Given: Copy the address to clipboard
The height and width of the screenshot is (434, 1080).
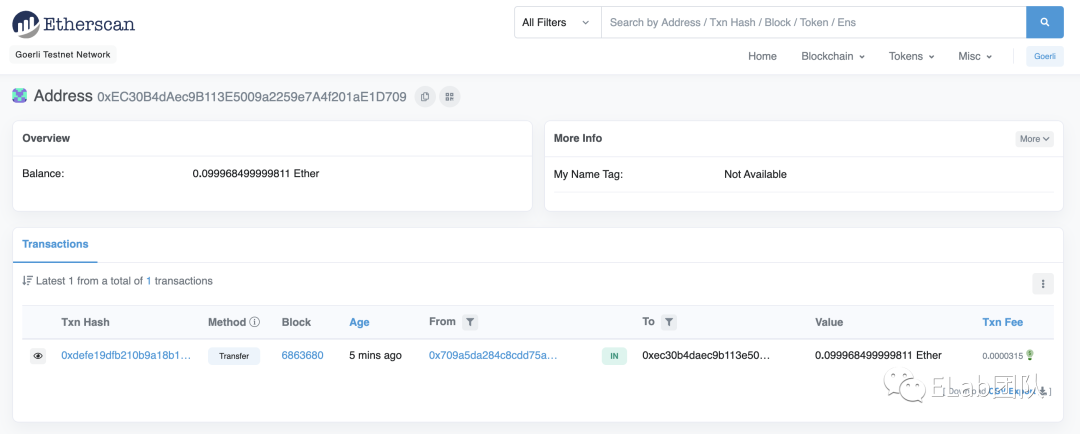Looking at the screenshot, I should (425, 97).
